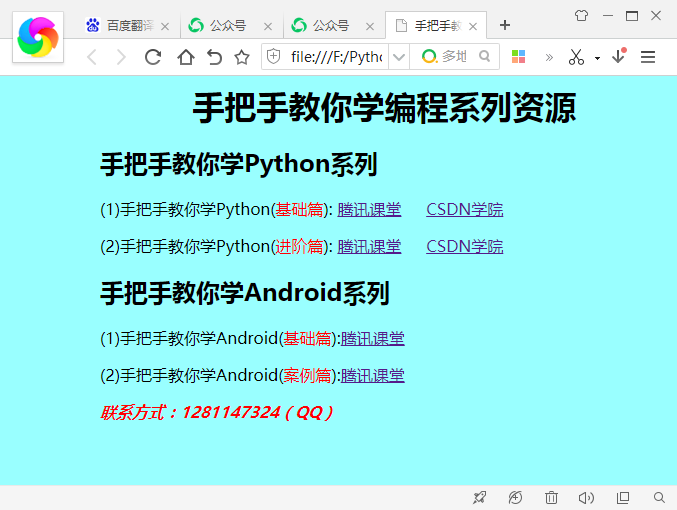
Task: Open 腾讯课堂 link for Python 进阶篇
Action: [x=369, y=247]
